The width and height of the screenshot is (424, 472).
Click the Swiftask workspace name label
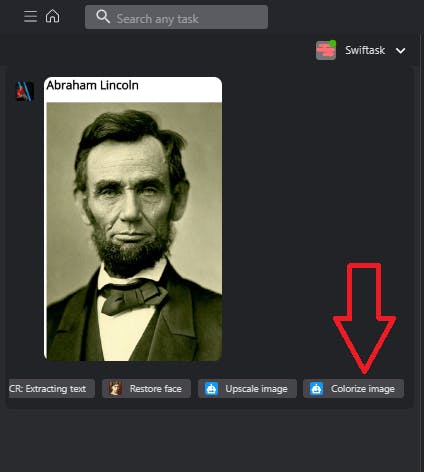pos(365,50)
